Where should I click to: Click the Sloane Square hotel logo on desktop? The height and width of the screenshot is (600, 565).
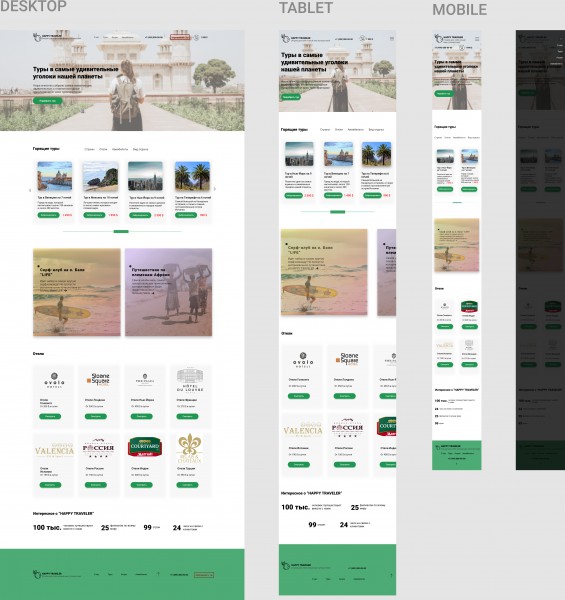coord(99,379)
